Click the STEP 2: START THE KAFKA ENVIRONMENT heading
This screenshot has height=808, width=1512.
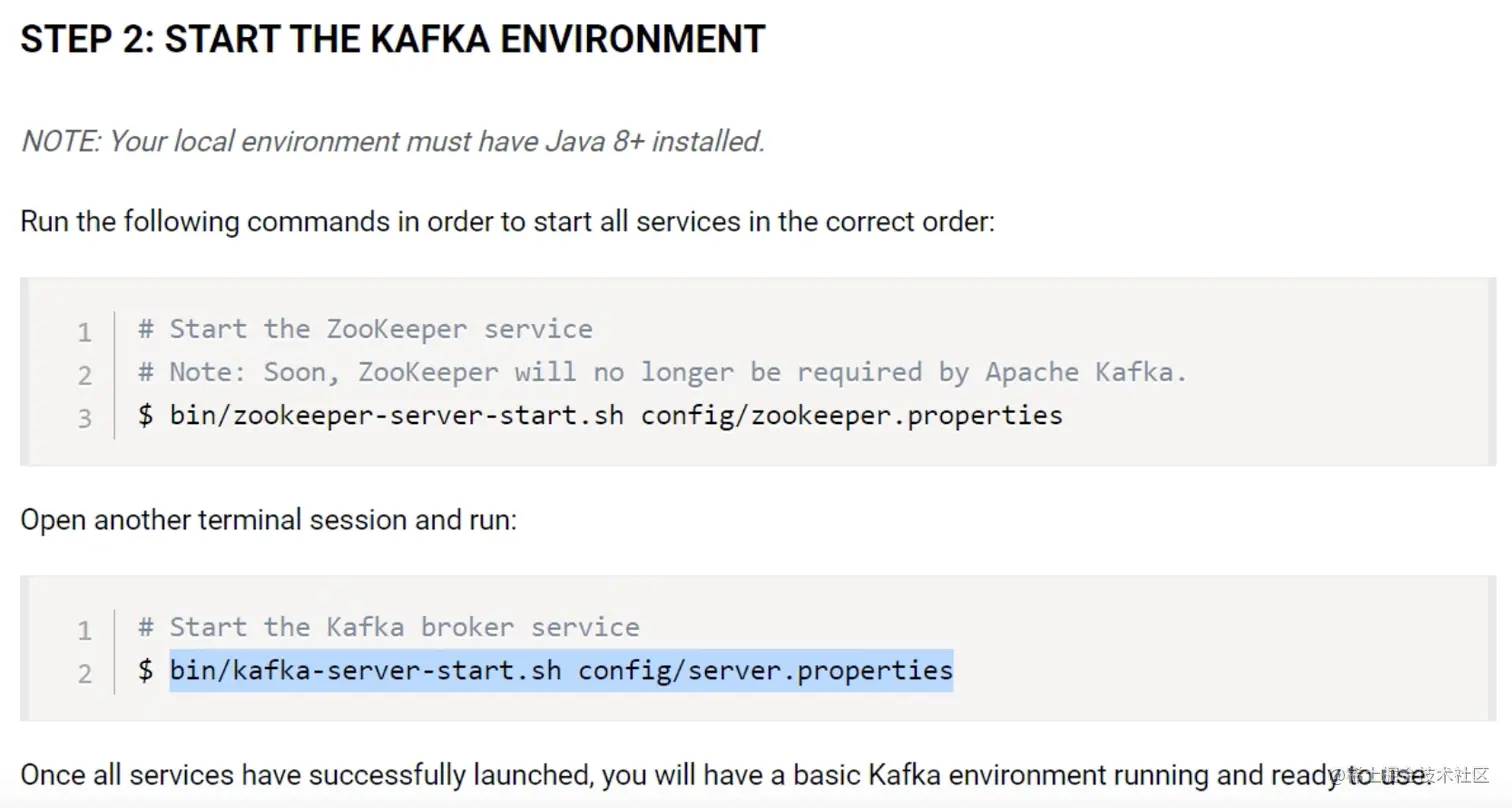pyautogui.click(x=392, y=39)
